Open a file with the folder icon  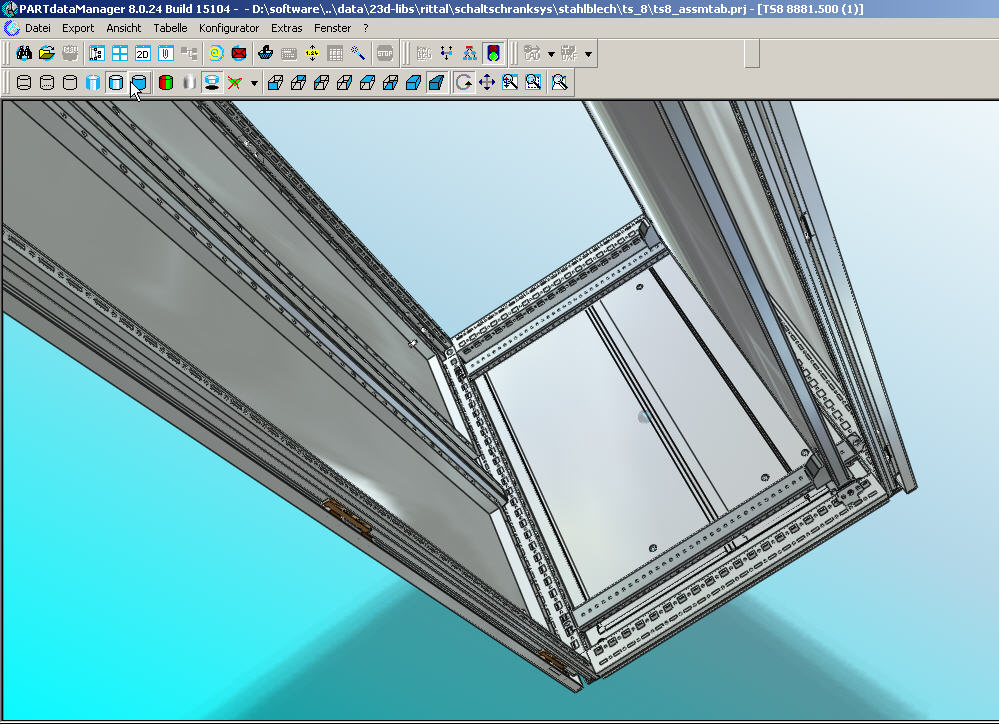pos(46,53)
